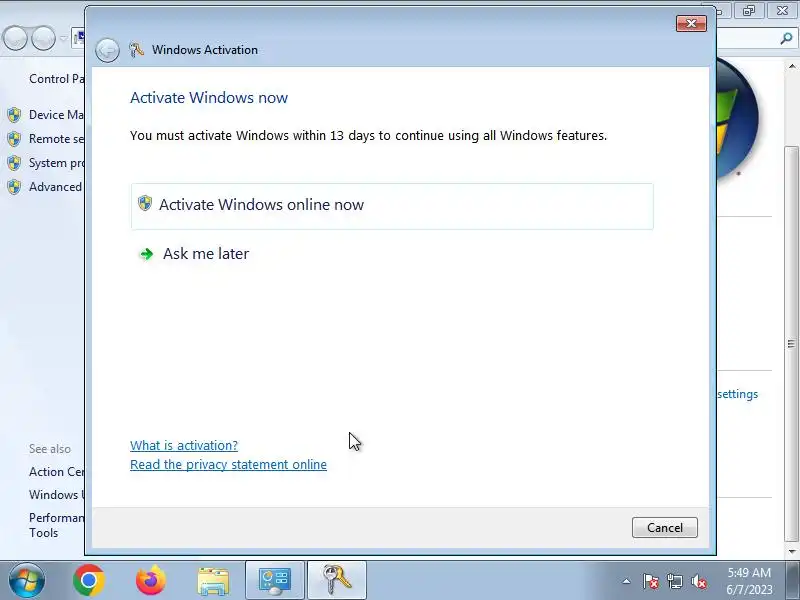Switch to the Windows Activation taskbar button
800x600 pixels.
point(337,581)
